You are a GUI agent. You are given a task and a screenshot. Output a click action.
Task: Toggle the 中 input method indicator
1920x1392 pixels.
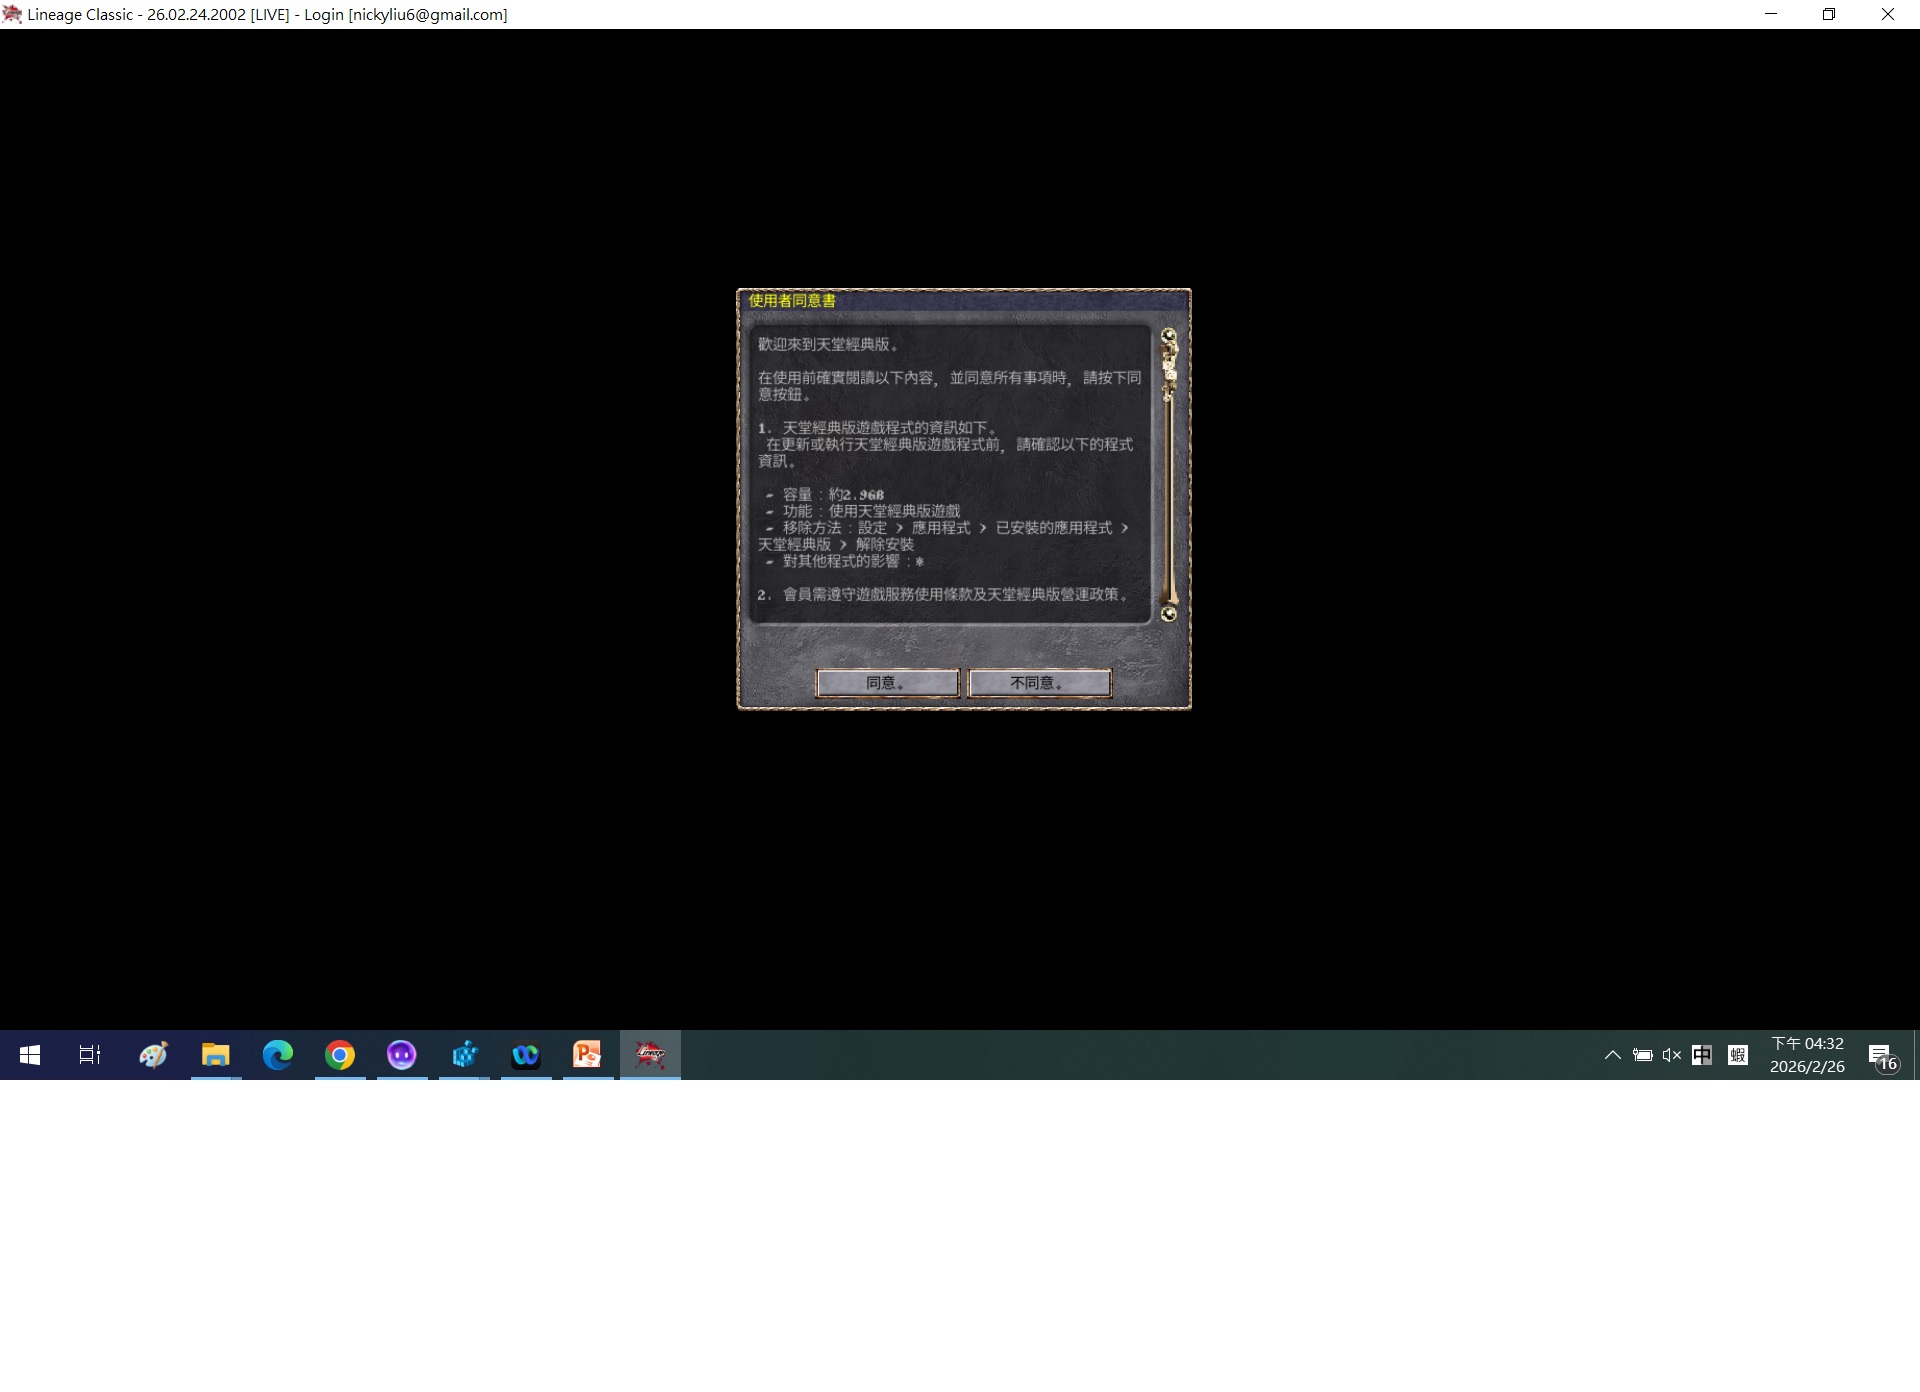coord(1701,1055)
